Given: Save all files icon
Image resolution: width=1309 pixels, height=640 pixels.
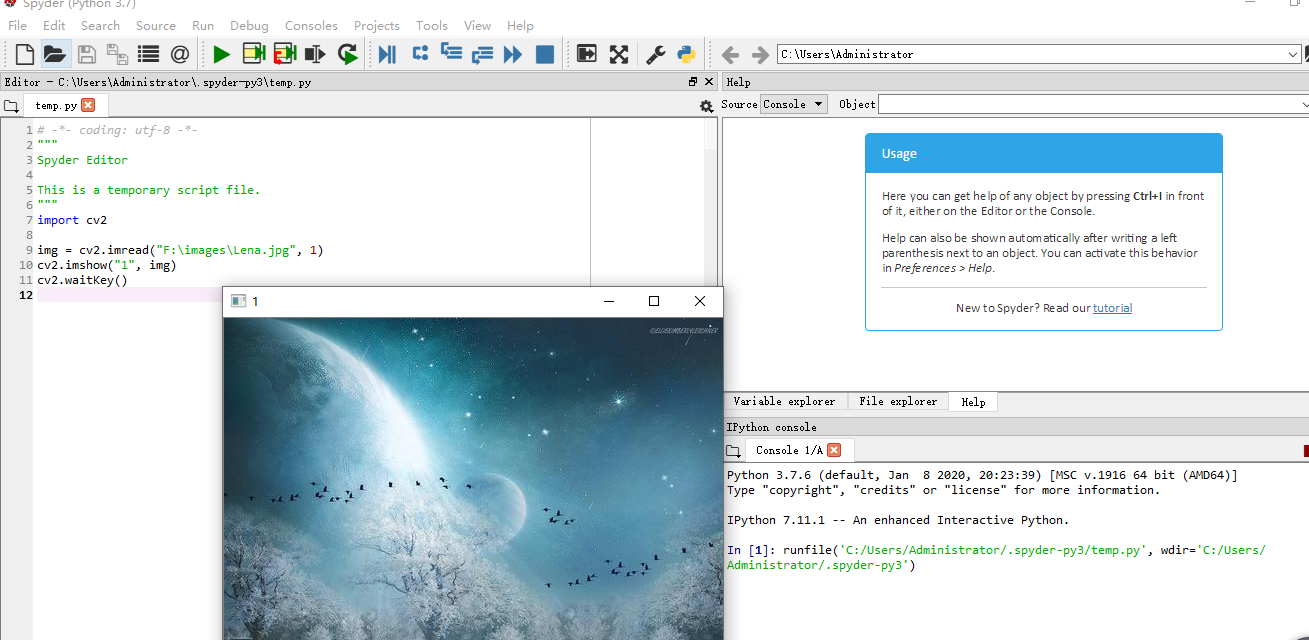Looking at the screenshot, I should [x=117, y=54].
